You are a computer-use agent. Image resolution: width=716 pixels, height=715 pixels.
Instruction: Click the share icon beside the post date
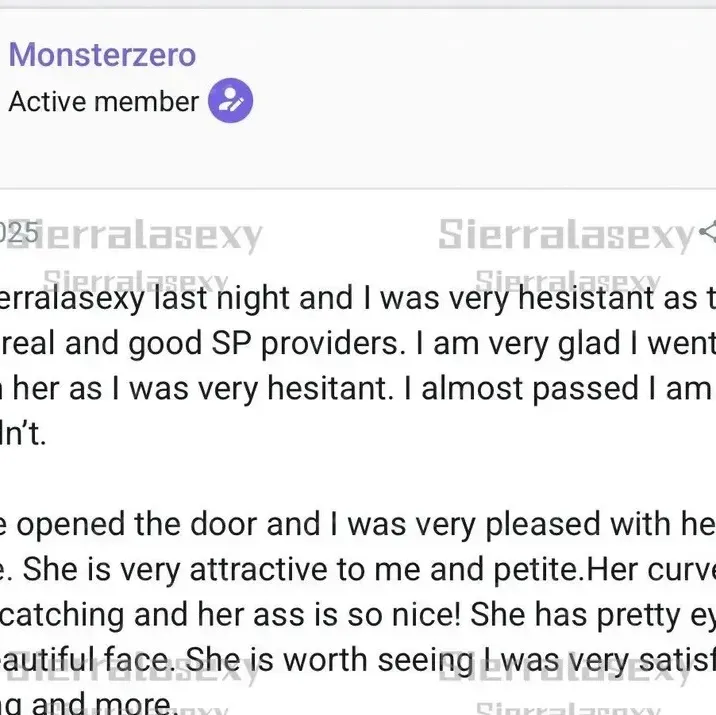click(x=709, y=231)
